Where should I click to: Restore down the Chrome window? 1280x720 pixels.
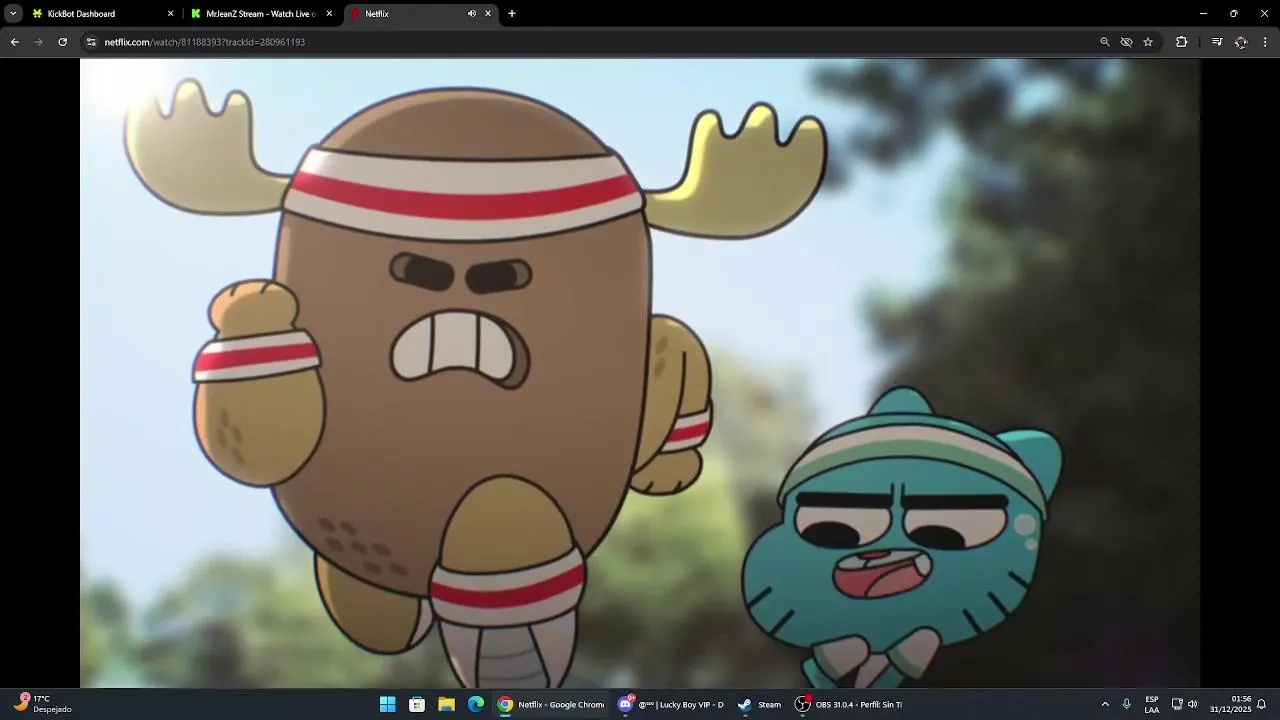[x=1234, y=14]
